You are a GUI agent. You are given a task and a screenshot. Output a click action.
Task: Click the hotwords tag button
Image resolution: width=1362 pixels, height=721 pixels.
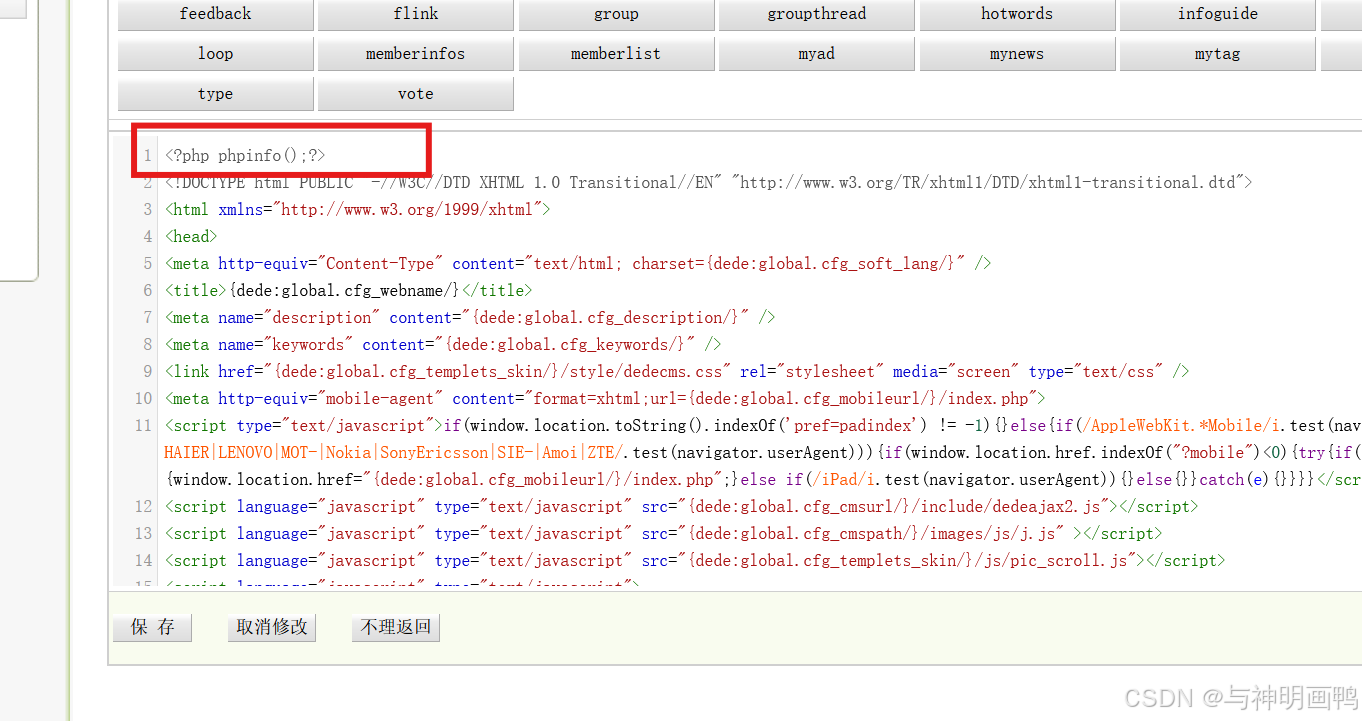click(1017, 14)
